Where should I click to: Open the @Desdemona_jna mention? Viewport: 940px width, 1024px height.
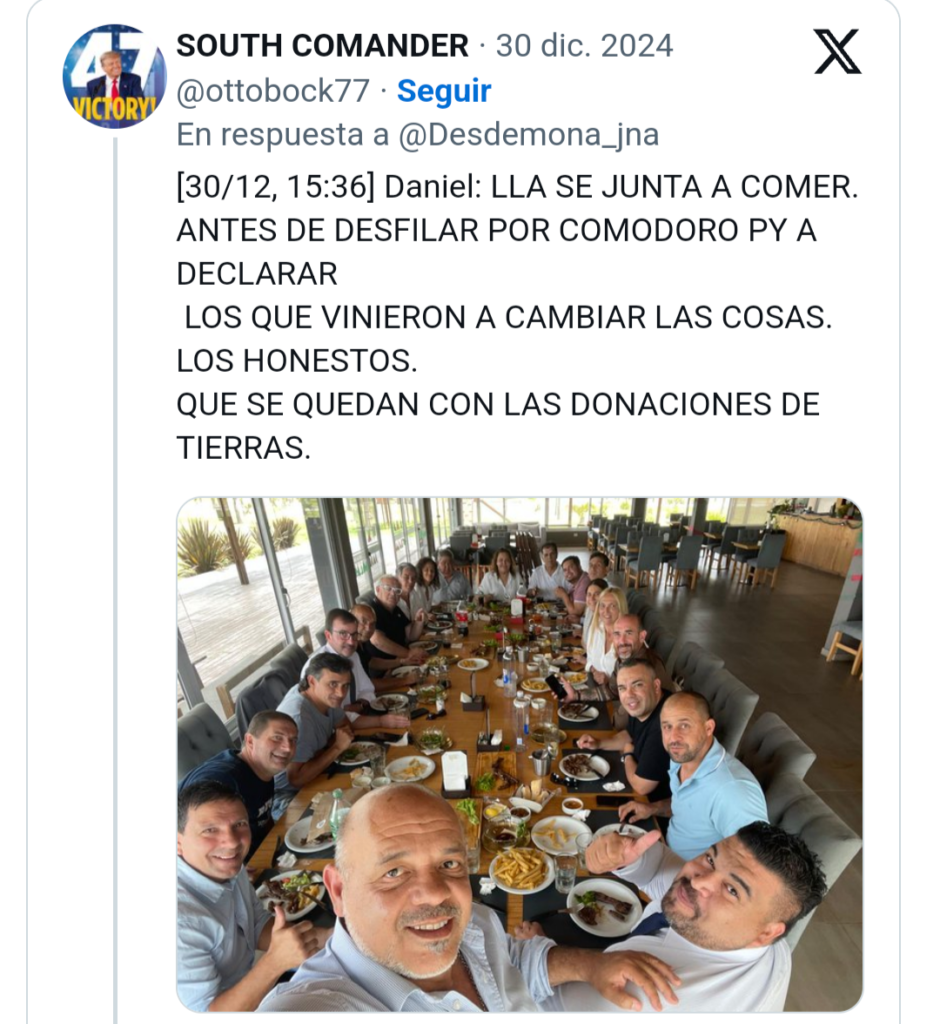[528, 135]
